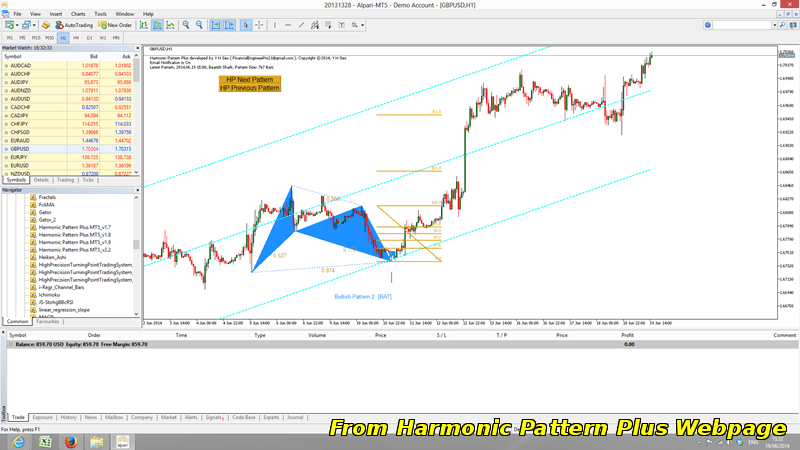Viewport: 800px width, 450px height.
Task: Select the Fibonacci retracement tool
Action: coord(328,25)
